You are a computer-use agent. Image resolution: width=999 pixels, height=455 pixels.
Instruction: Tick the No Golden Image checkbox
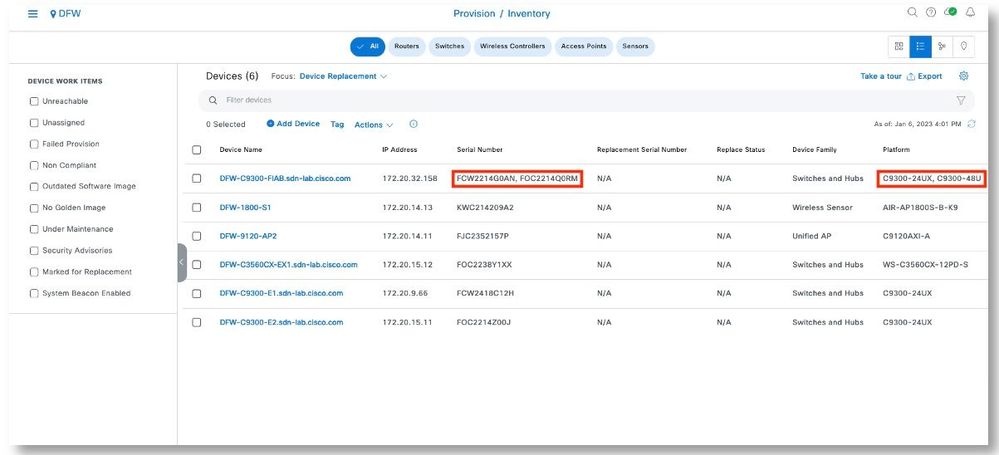(34, 208)
